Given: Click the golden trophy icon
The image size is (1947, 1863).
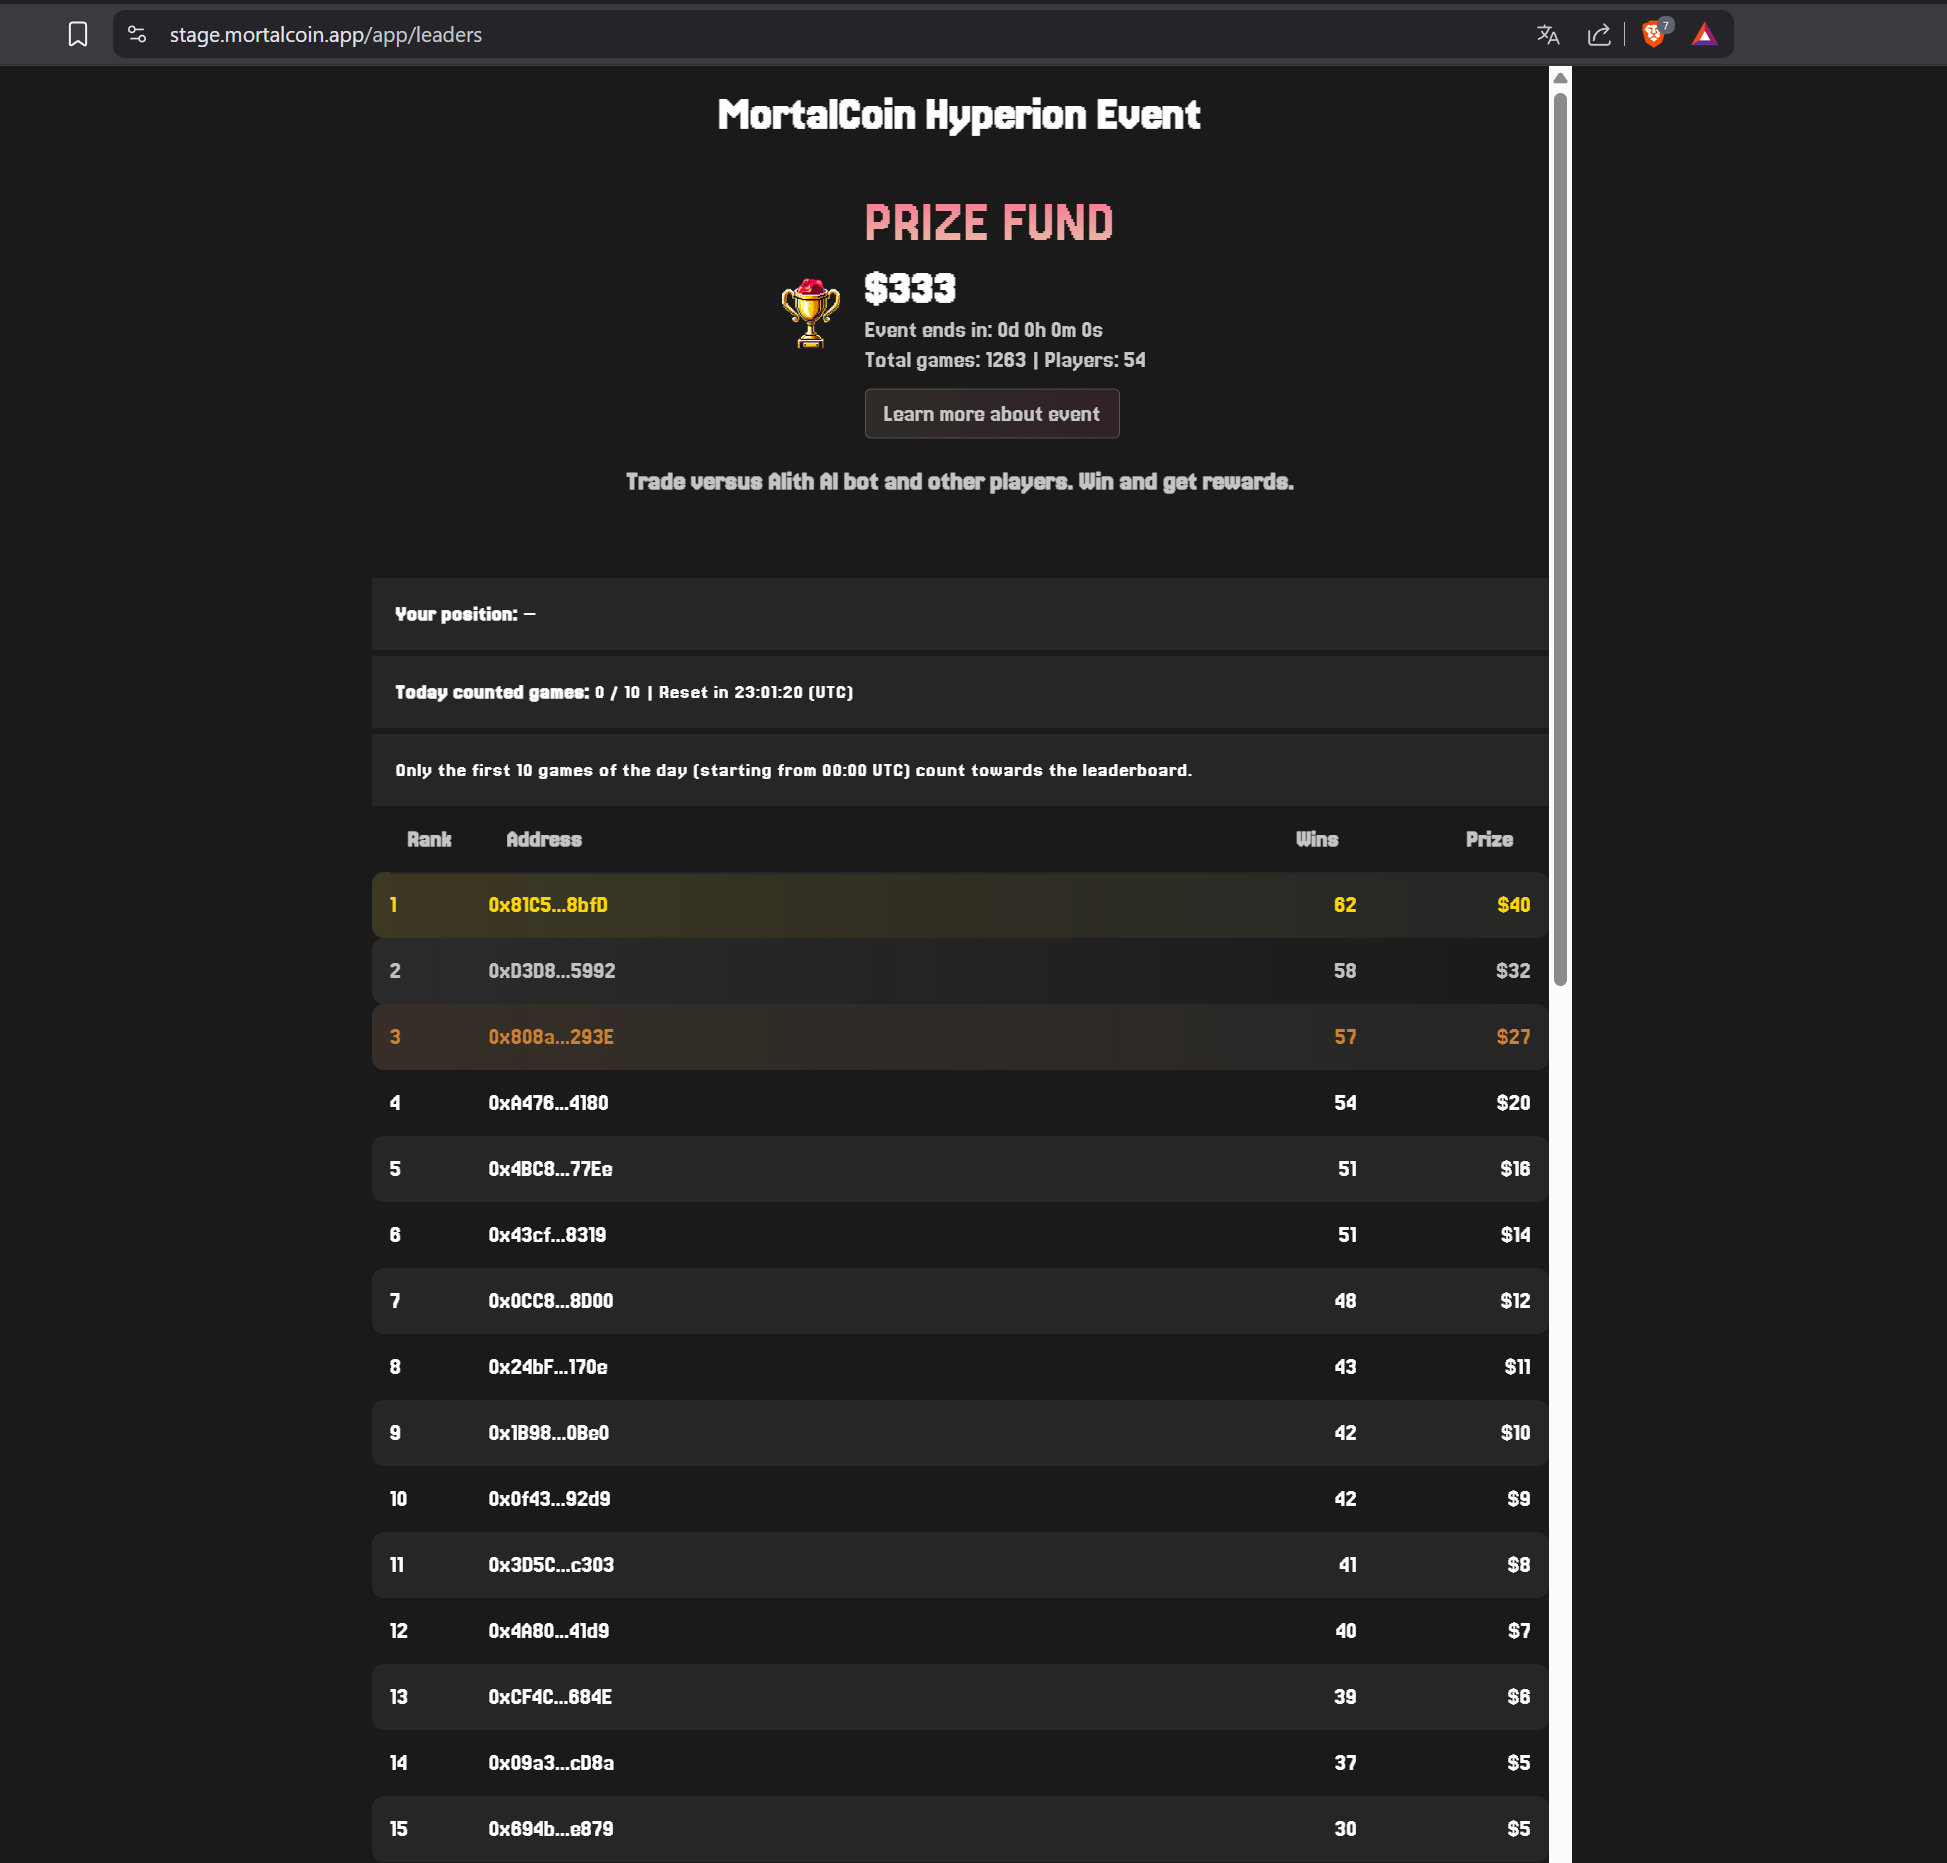Looking at the screenshot, I should 810,313.
